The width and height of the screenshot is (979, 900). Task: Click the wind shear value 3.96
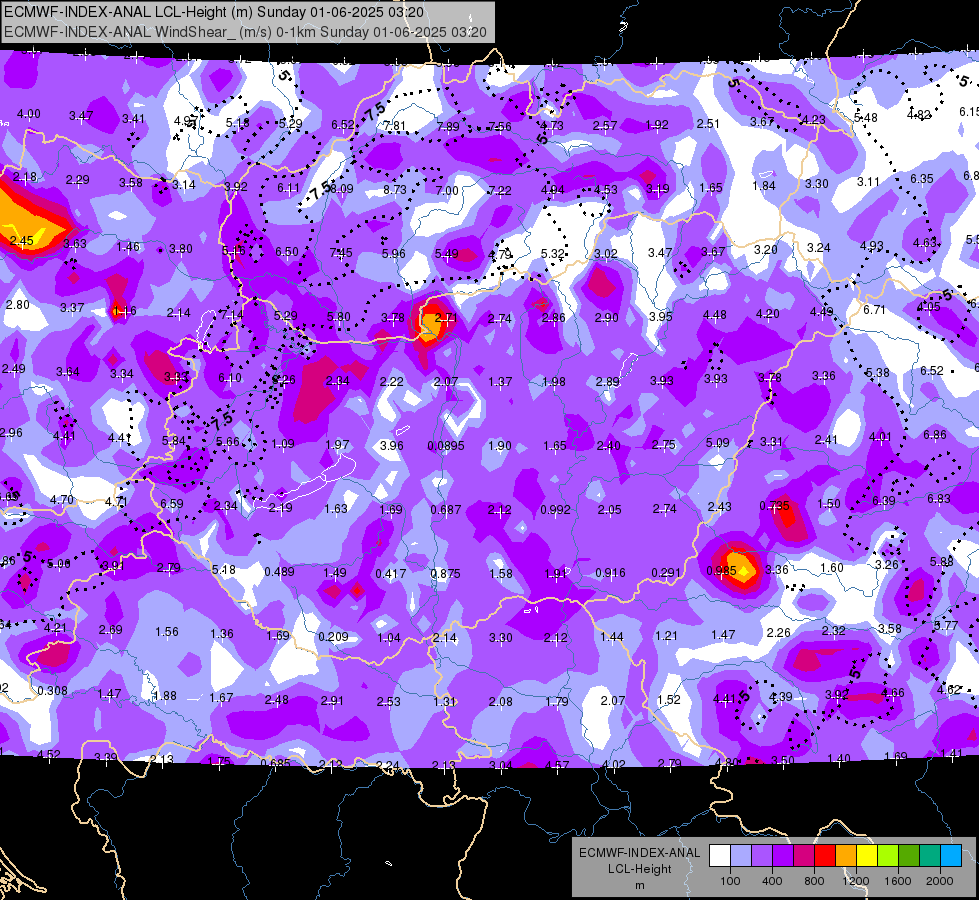391,446
